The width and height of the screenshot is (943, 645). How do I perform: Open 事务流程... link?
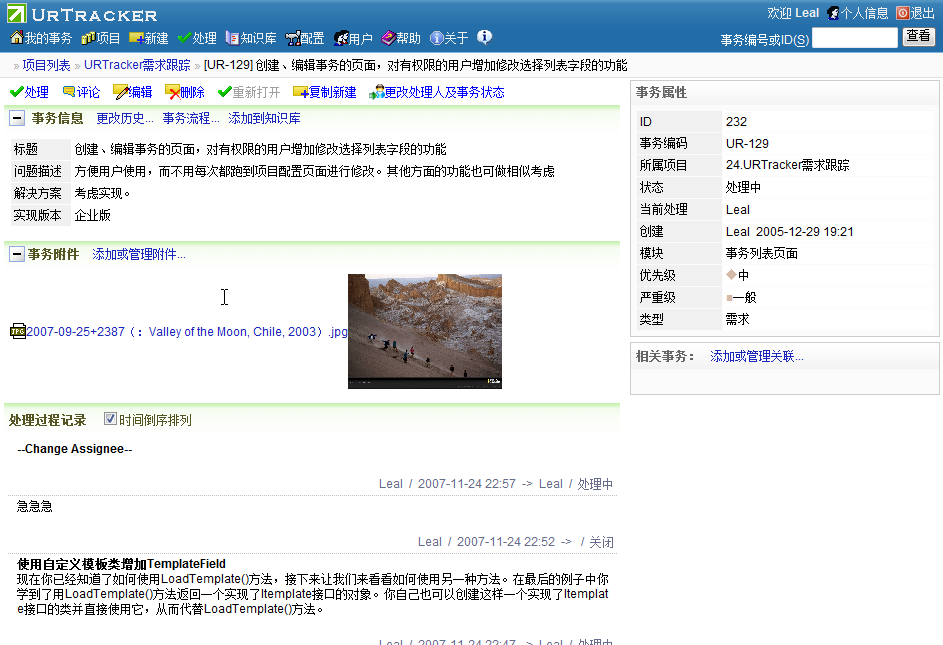[191, 119]
